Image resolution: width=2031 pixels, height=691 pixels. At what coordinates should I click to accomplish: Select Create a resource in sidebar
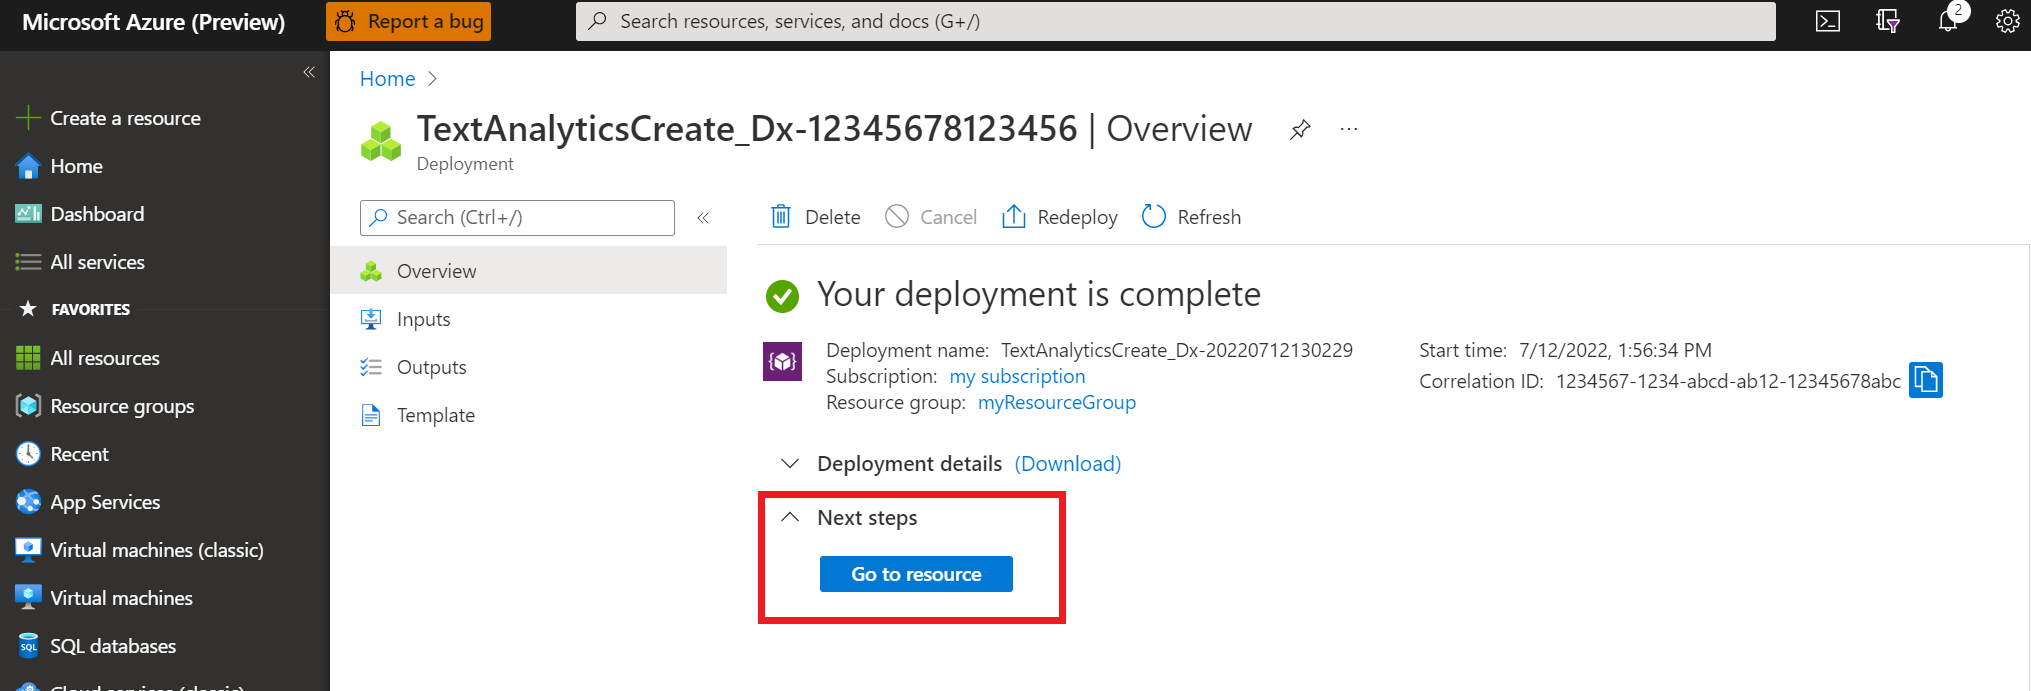click(x=125, y=118)
